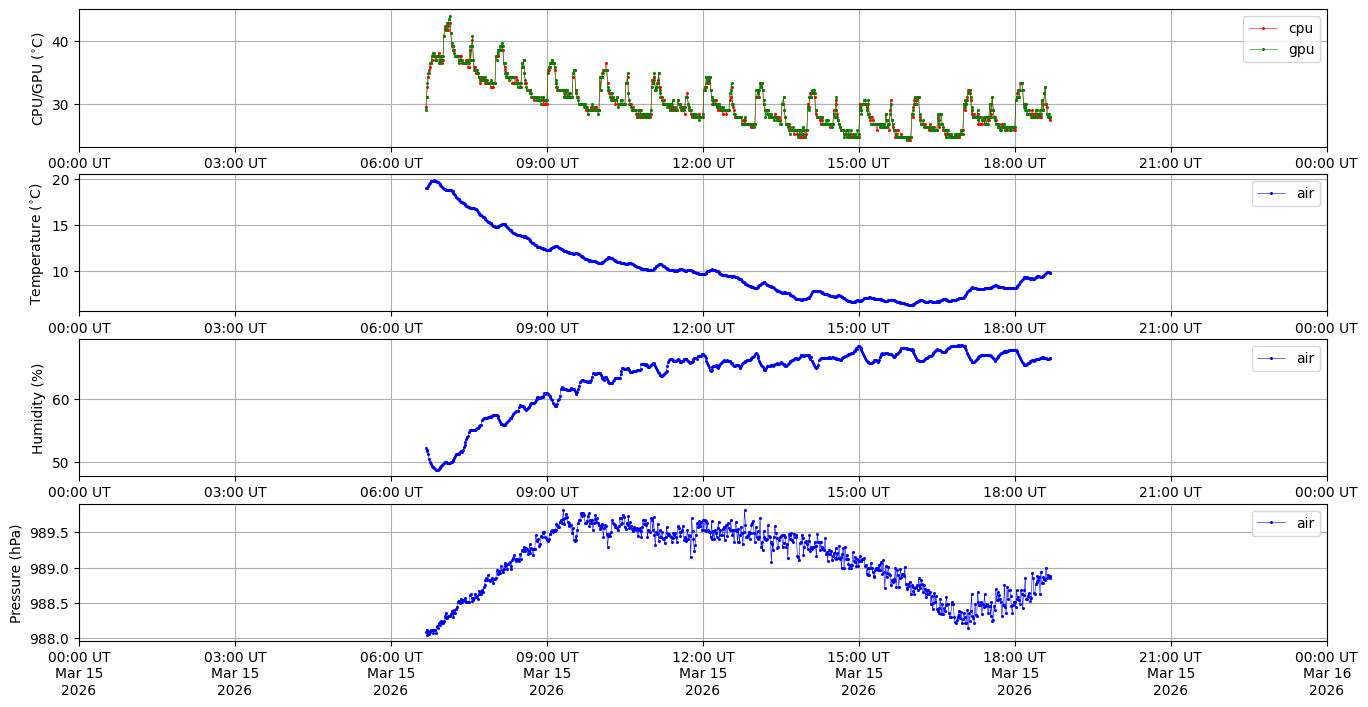Viewport: 1368px width, 707px height.
Task: Select the Temperature (°C) y-axis label
Action: click(38, 243)
